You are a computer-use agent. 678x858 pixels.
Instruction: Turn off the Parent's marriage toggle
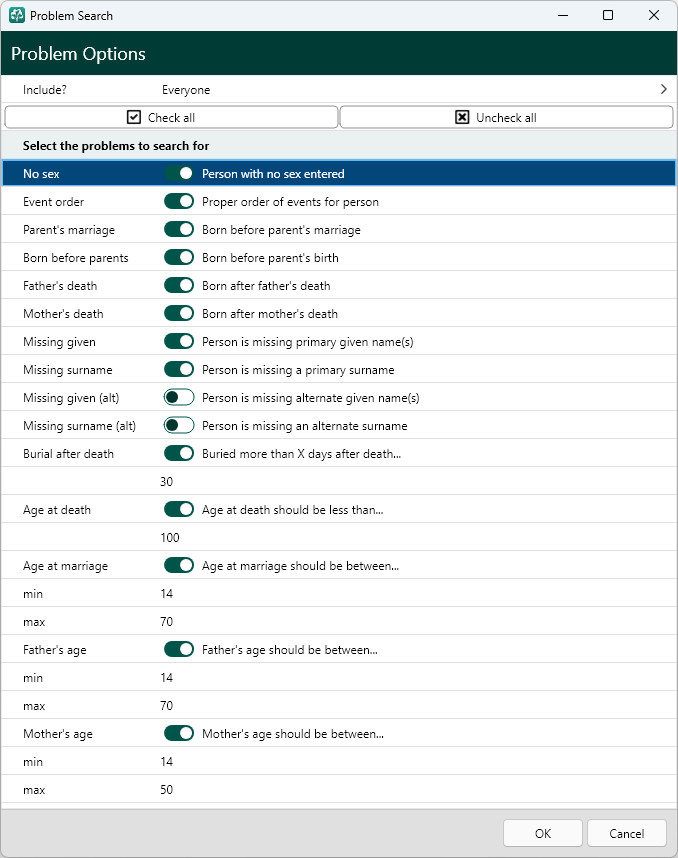179,229
